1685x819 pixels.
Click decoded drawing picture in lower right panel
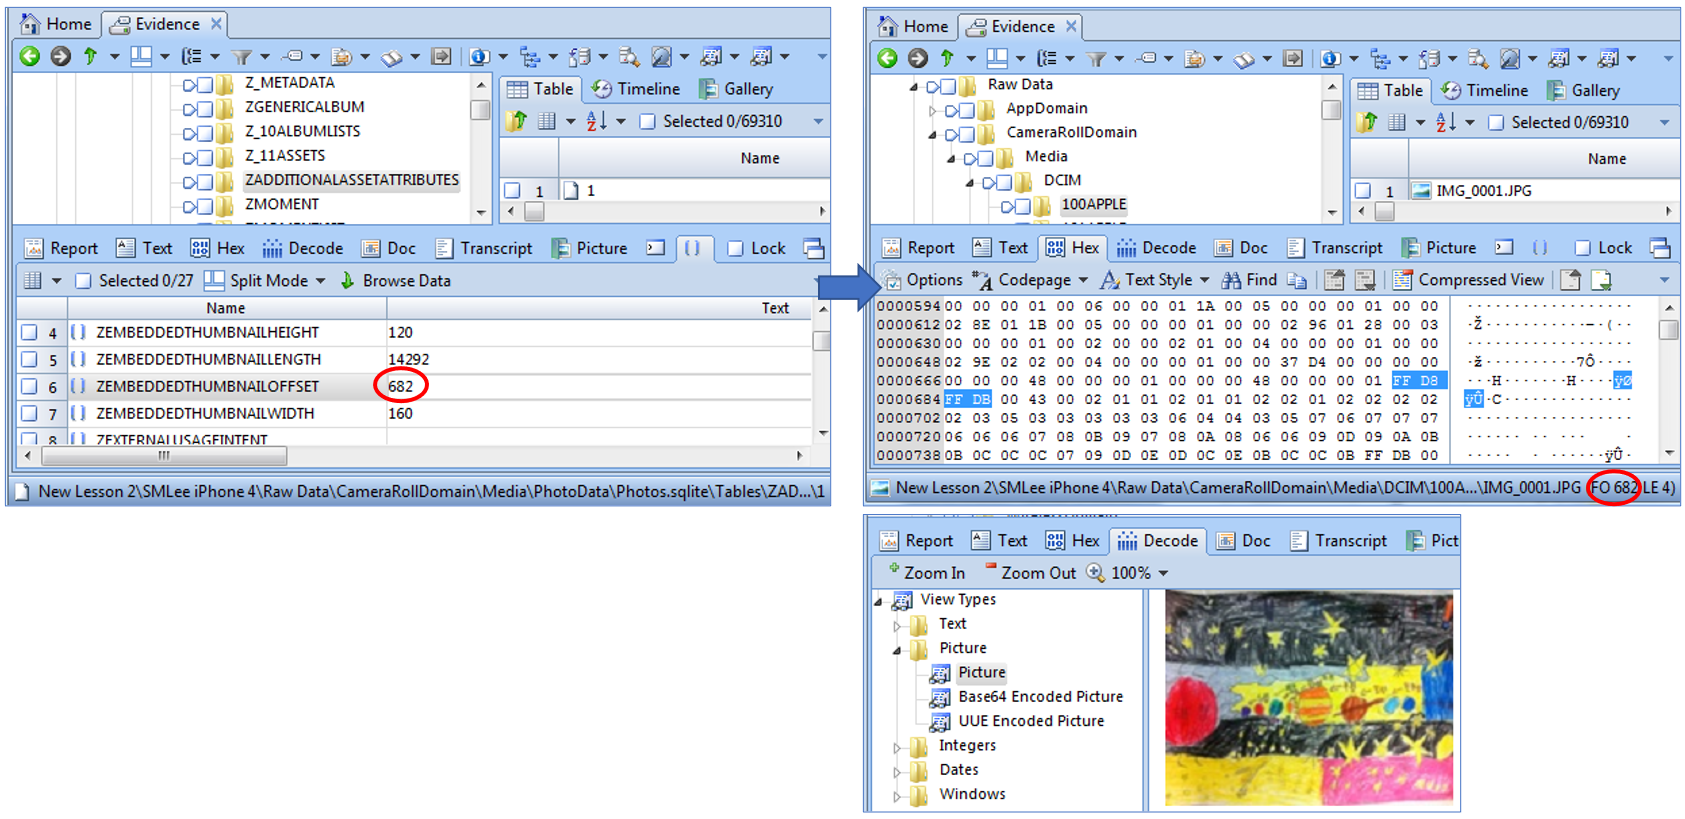coord(1308,699)
